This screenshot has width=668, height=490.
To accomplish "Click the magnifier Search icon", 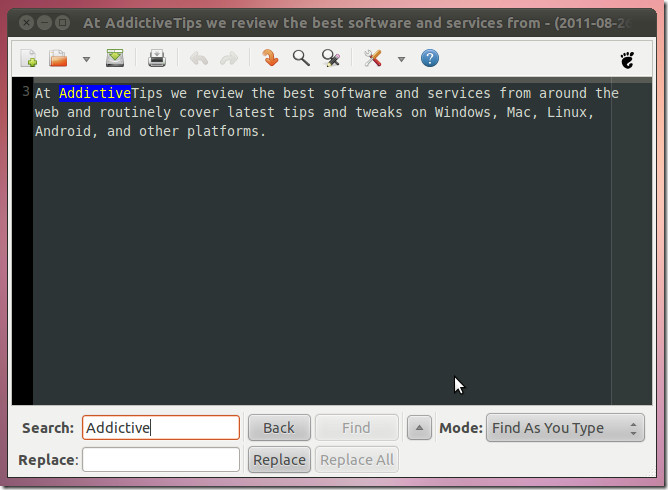I will 301,58.
